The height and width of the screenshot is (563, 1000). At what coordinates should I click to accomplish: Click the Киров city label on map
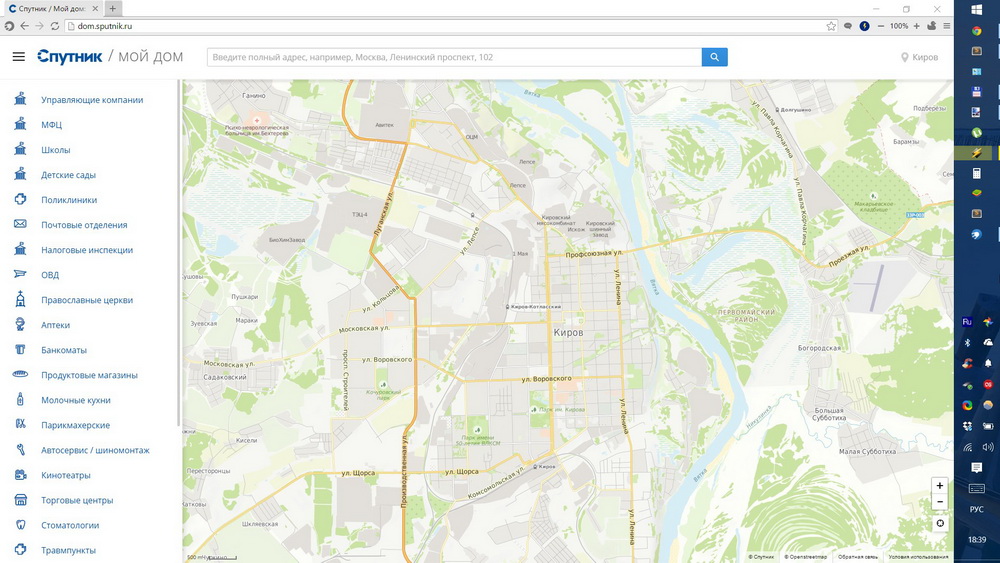tap(568, 333)
